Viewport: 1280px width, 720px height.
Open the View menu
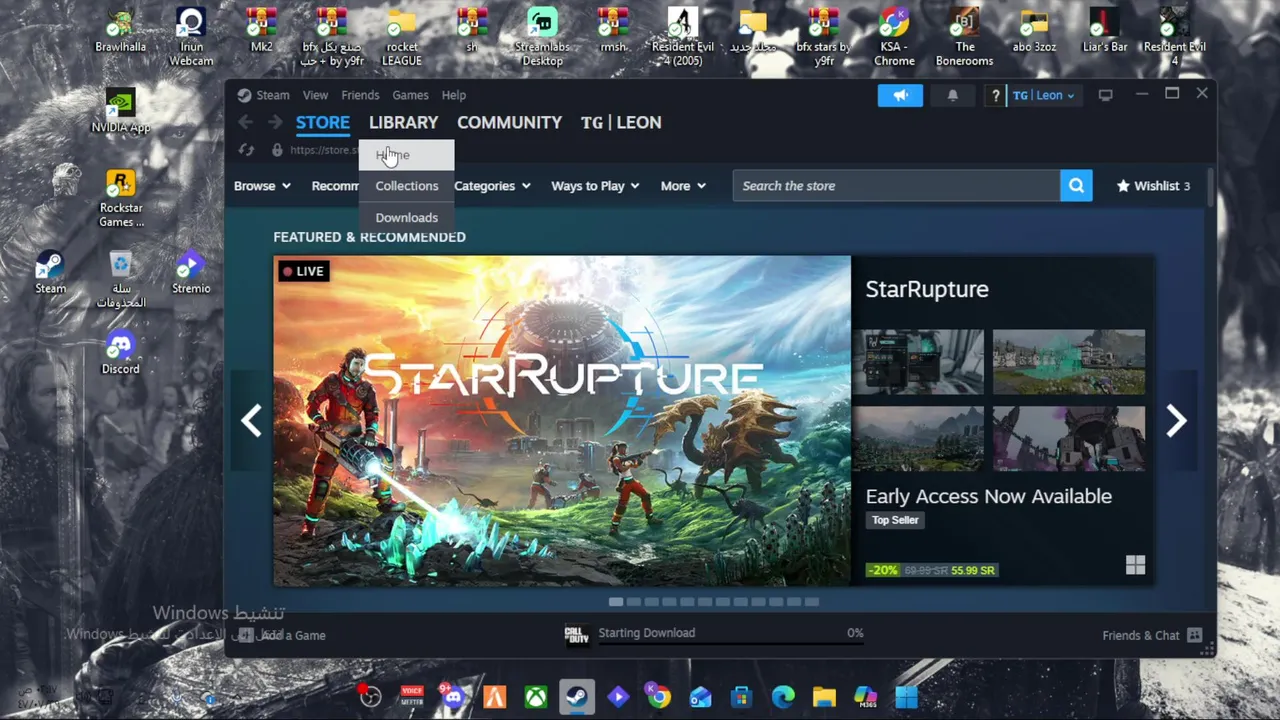pyautogui.click(x=315, y=95)
